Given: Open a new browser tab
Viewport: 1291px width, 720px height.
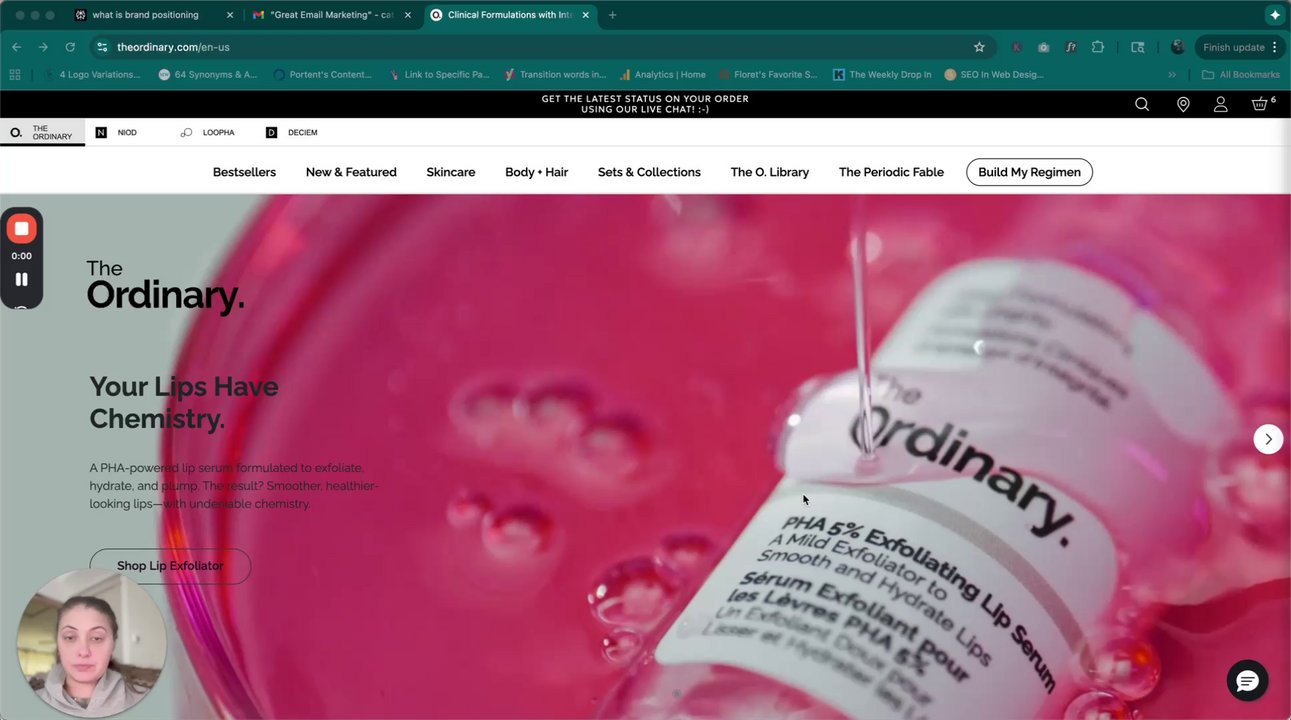Looking at the screenshot, I should pos(613,15).
